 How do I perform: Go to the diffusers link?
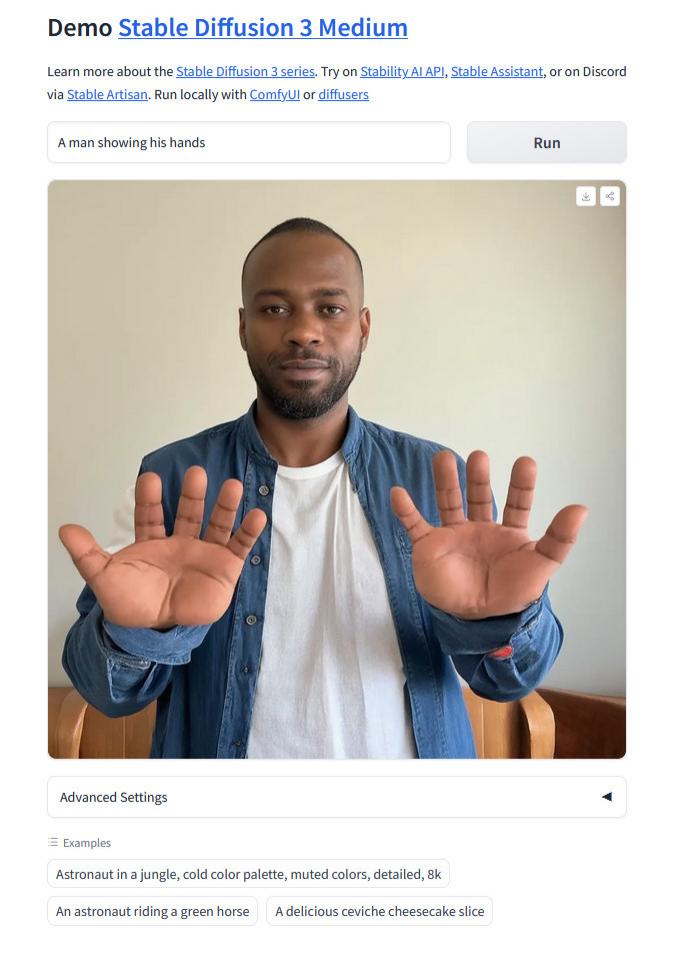(344, 94)
